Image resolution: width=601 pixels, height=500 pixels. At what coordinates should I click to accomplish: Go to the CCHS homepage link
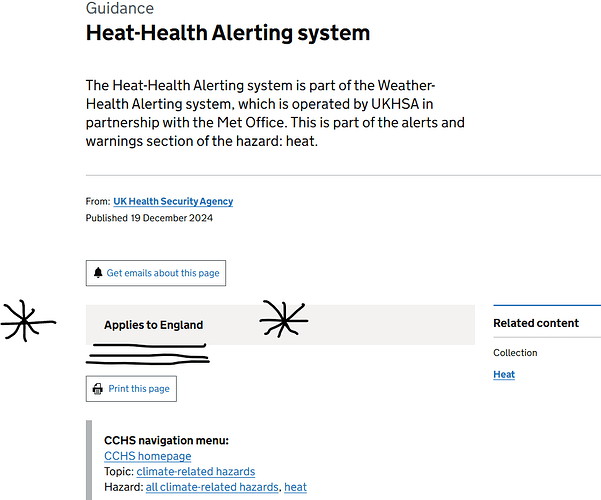148,456
